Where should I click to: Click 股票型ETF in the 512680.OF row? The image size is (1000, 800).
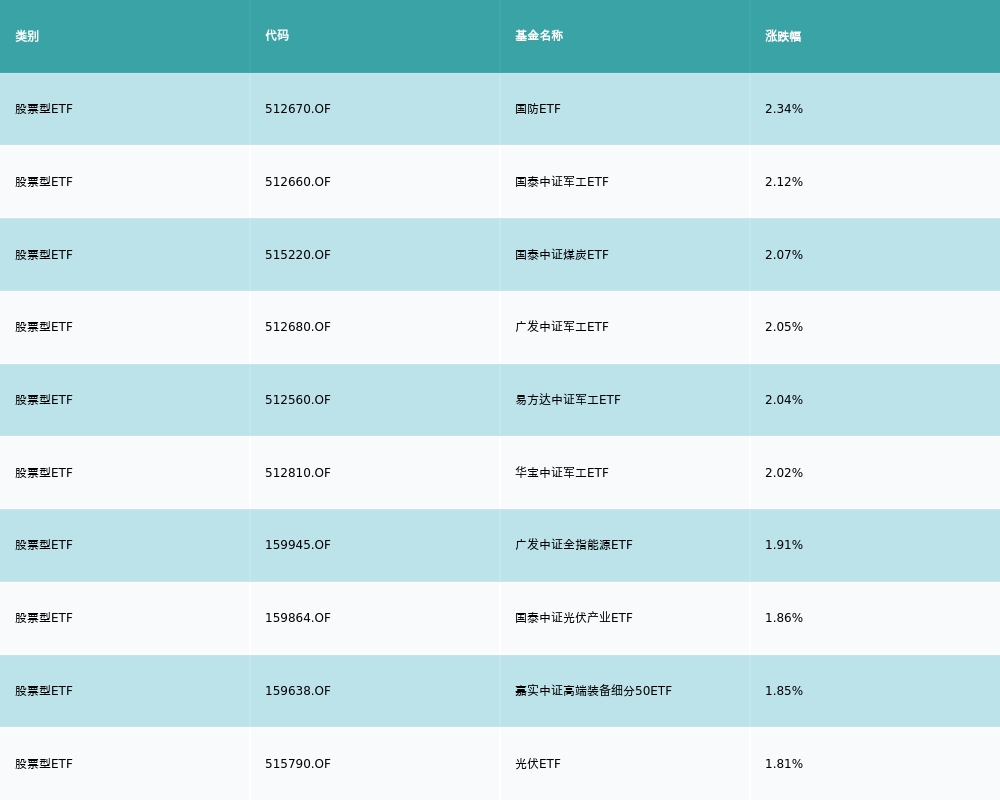pyautogui.click(x=44, y=327)
